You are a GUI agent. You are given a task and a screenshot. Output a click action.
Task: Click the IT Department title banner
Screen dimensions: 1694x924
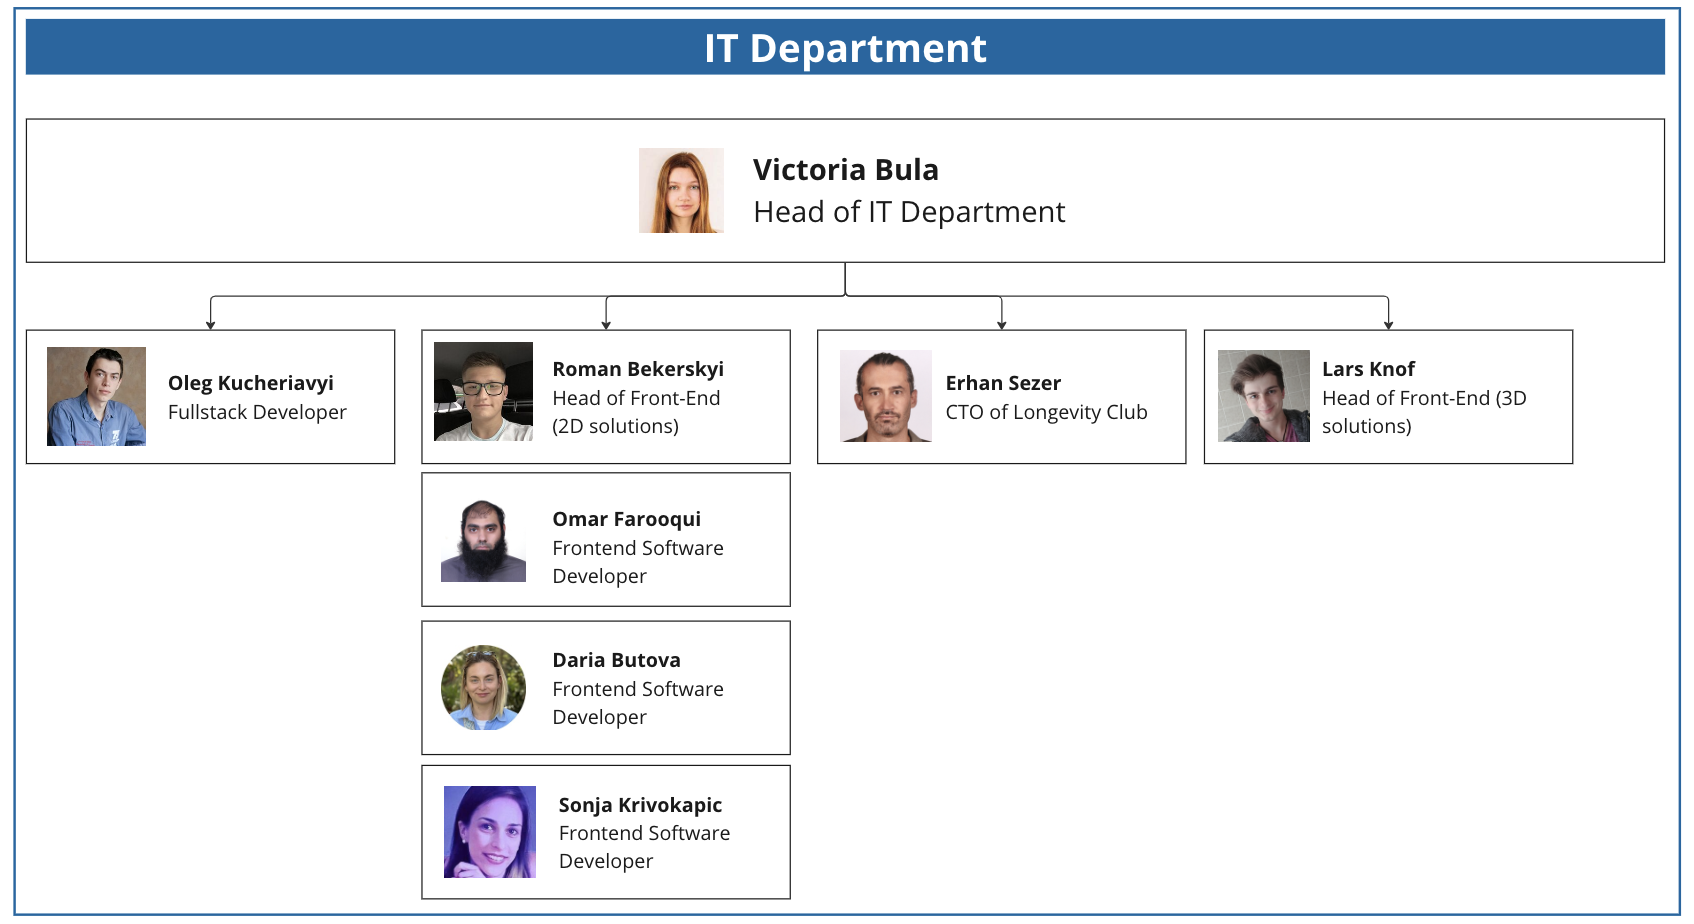coord(845,48)
